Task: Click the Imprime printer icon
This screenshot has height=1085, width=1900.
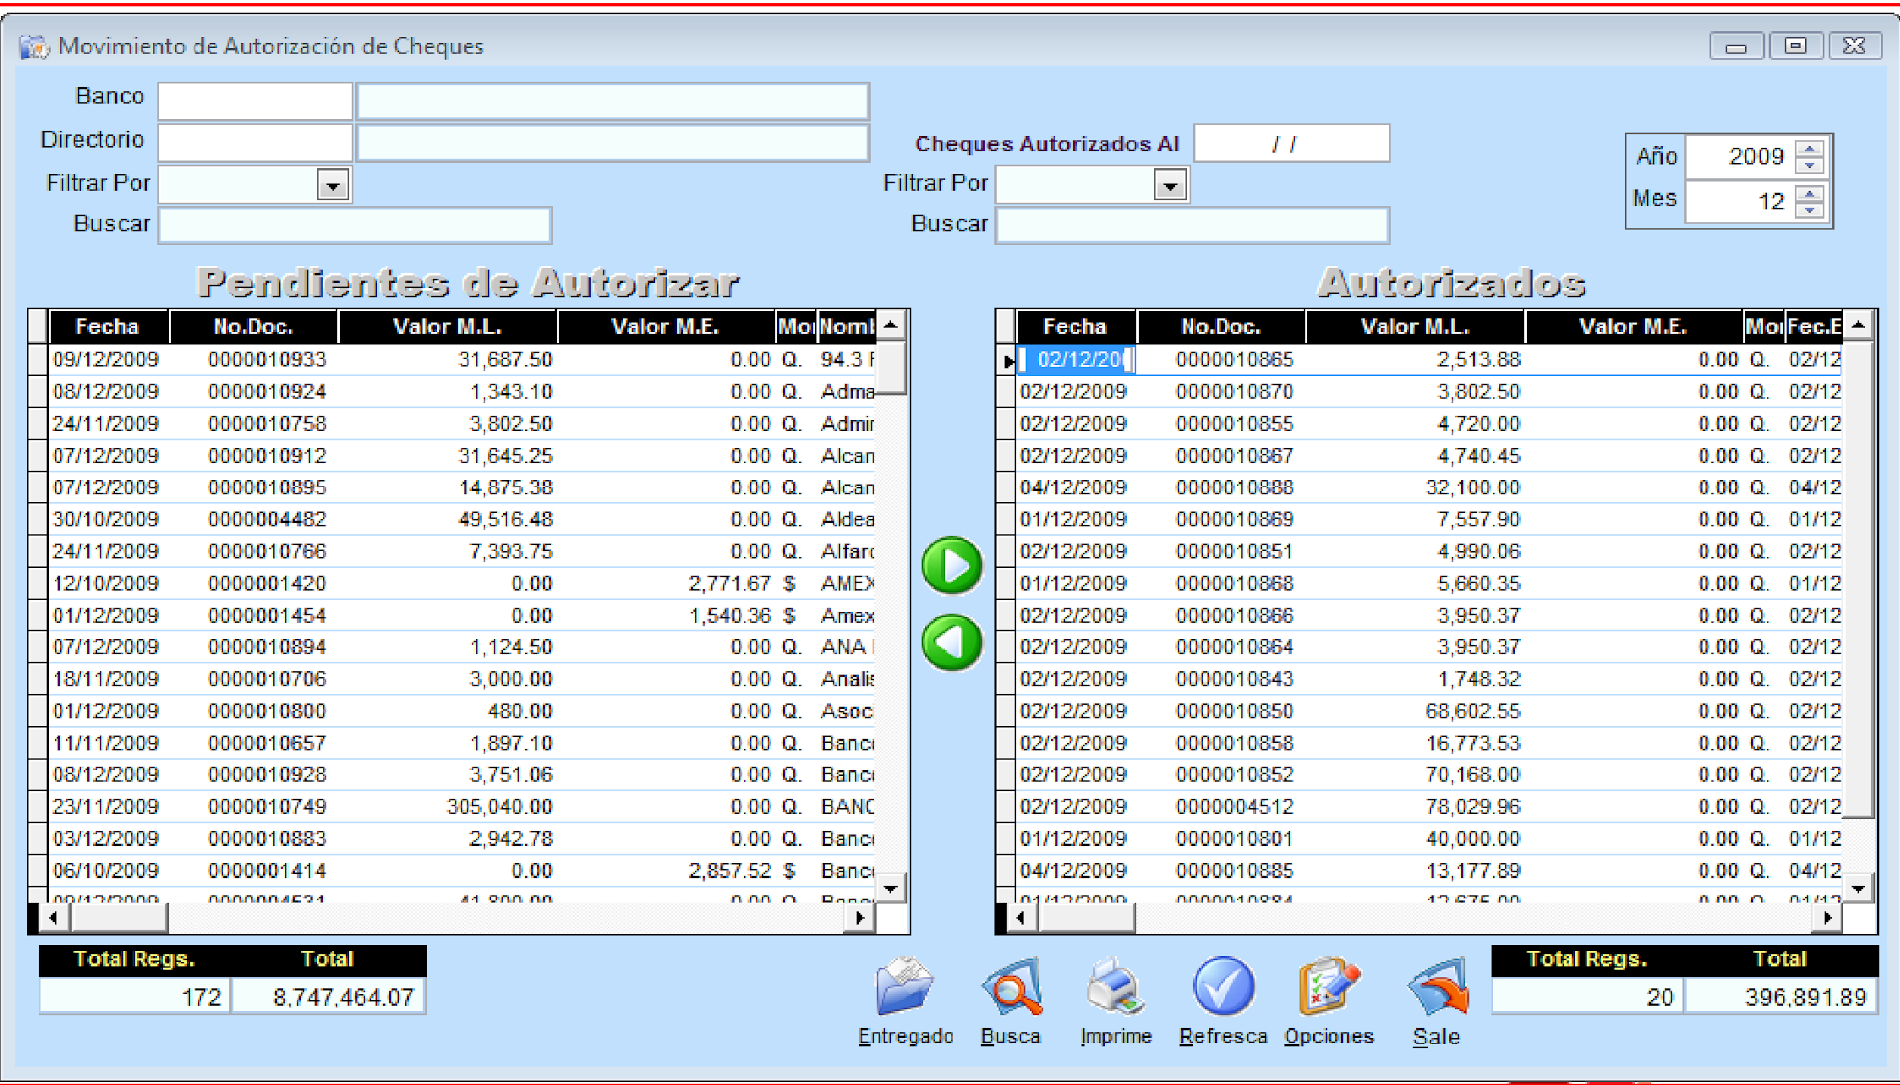Action: tap(1115, 988)
